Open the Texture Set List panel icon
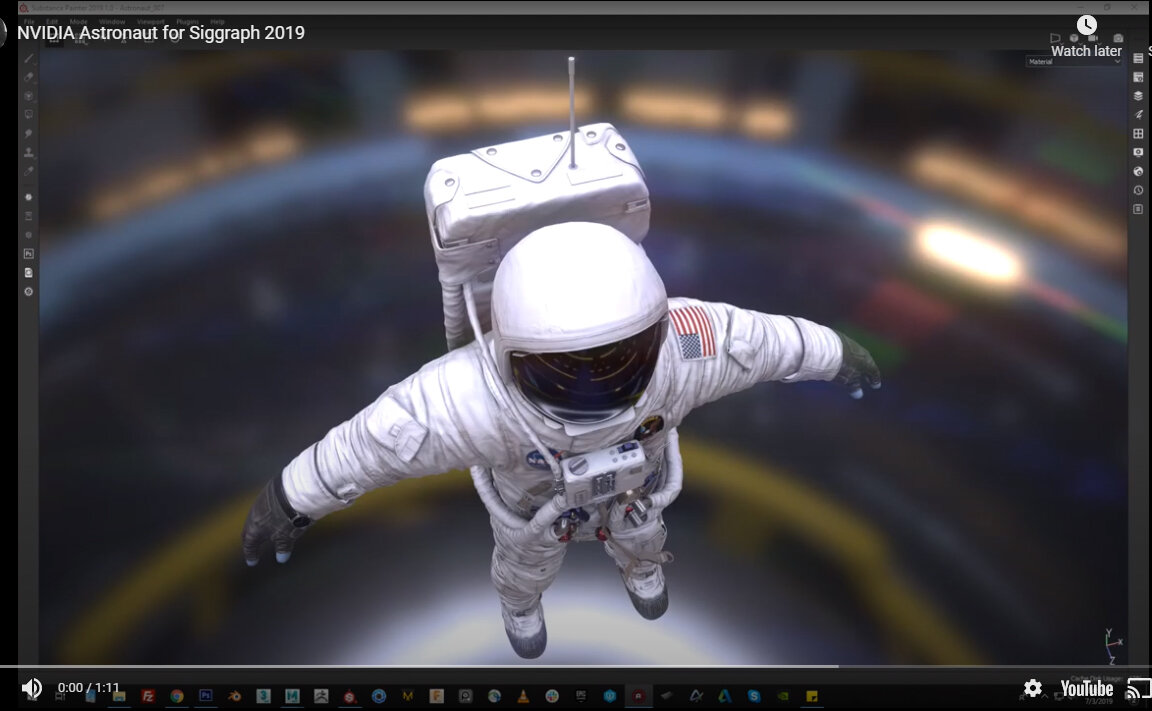The width and height of the screenshot is (1152, 711). pyautogui.click(x=1138, y=58)
